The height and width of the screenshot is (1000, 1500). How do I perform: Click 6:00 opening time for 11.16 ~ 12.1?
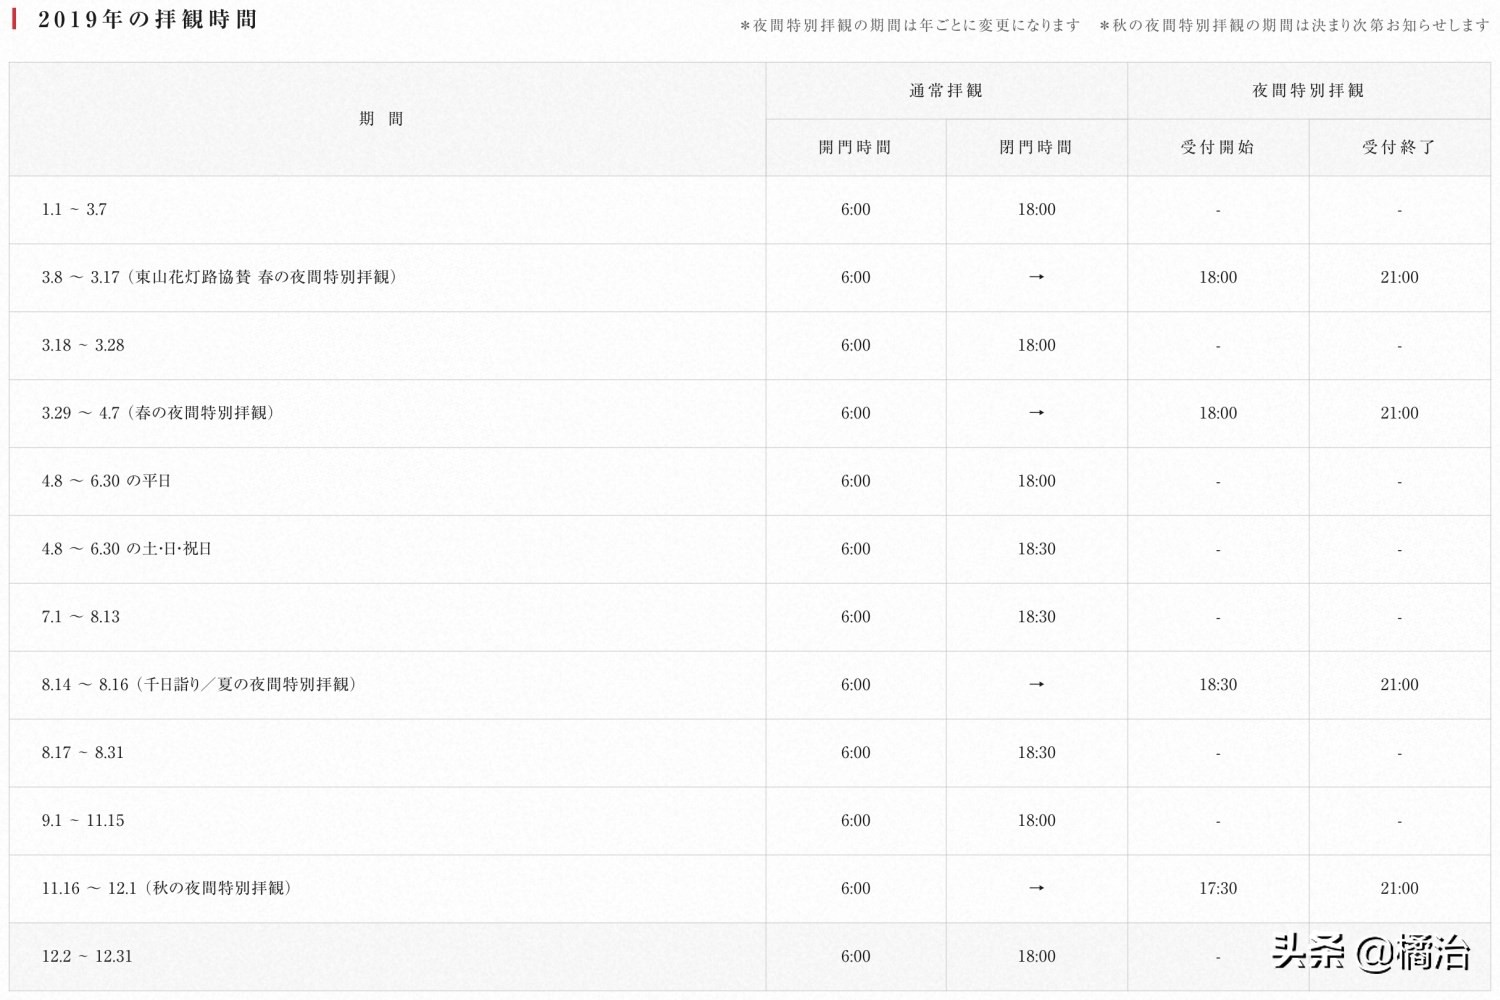click(856, 888)
